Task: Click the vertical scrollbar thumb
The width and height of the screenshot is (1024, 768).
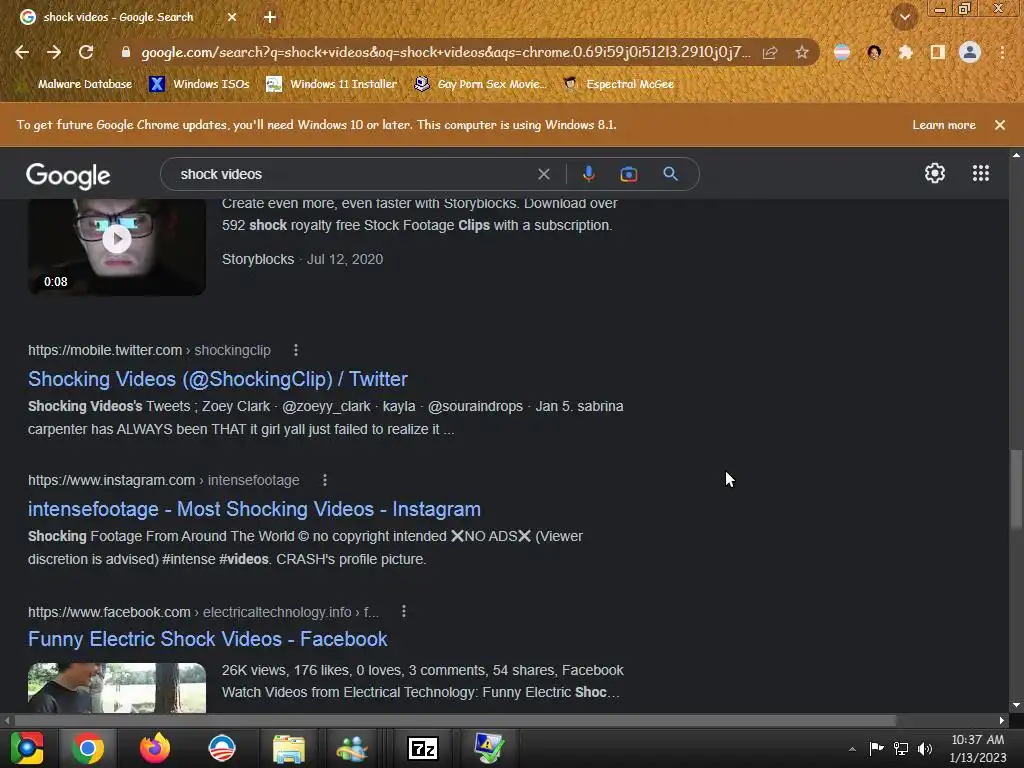Action: pos(1016,488)
